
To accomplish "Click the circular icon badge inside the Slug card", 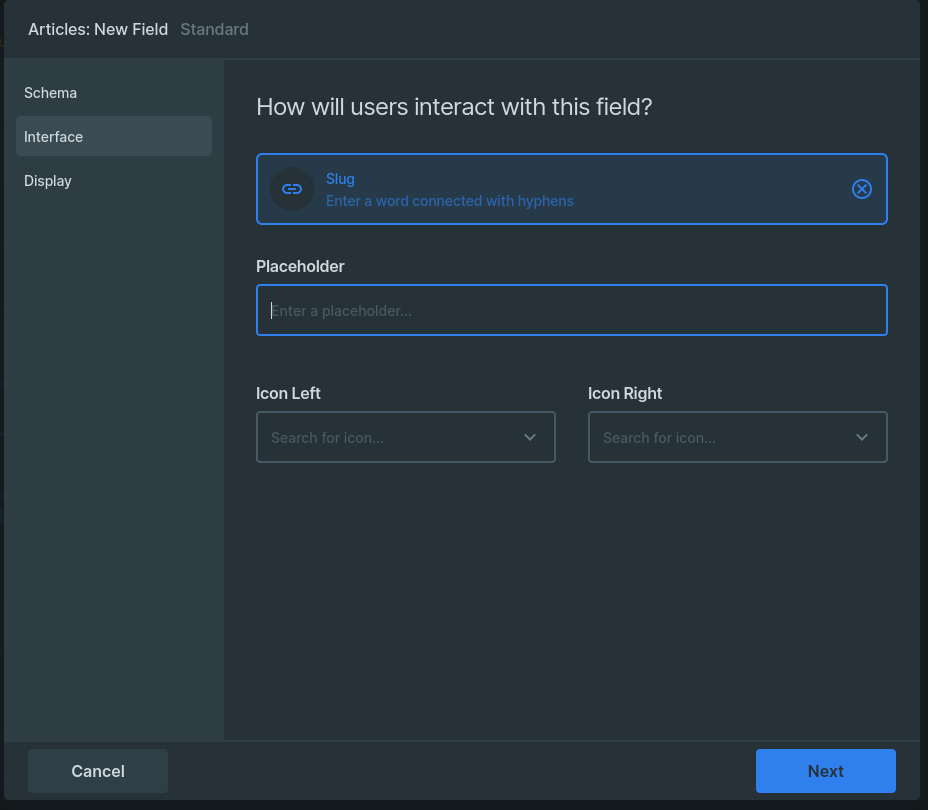I will (291, 189).
